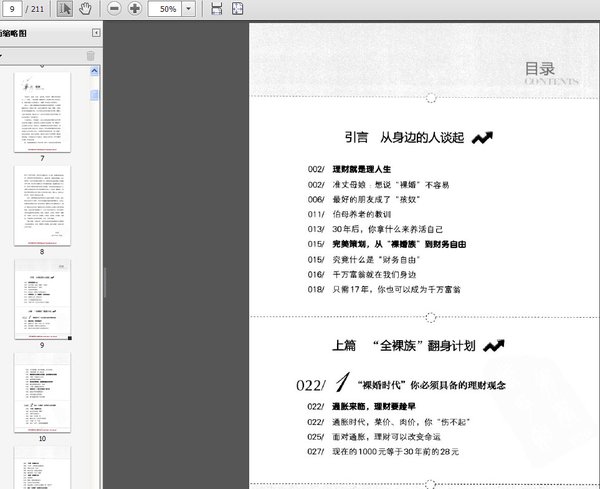The image size is (600, 489).
Task: Click the Select tool arrow icon
Action: point(65,8)
